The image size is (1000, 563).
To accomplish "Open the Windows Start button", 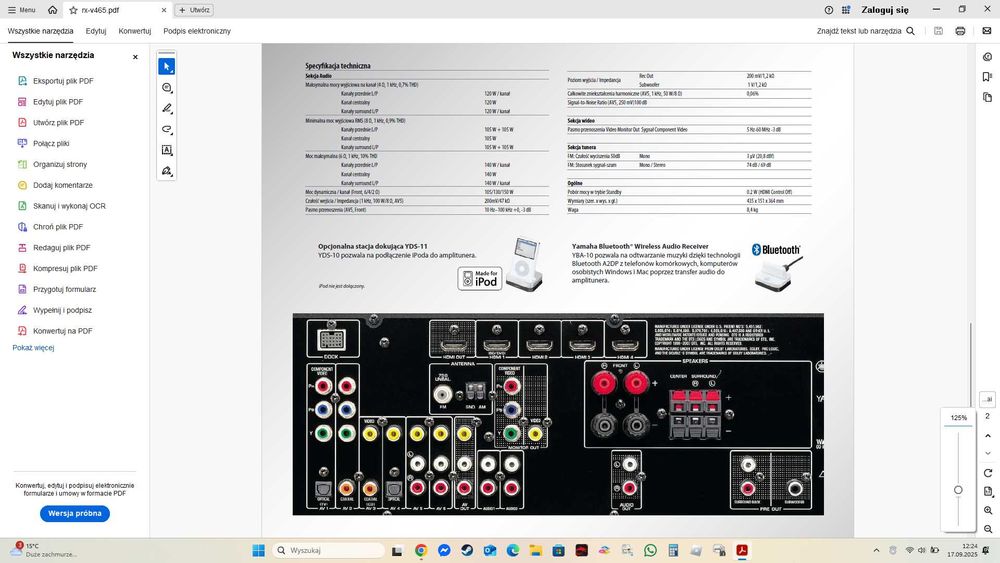I will (x=258, y=550).
